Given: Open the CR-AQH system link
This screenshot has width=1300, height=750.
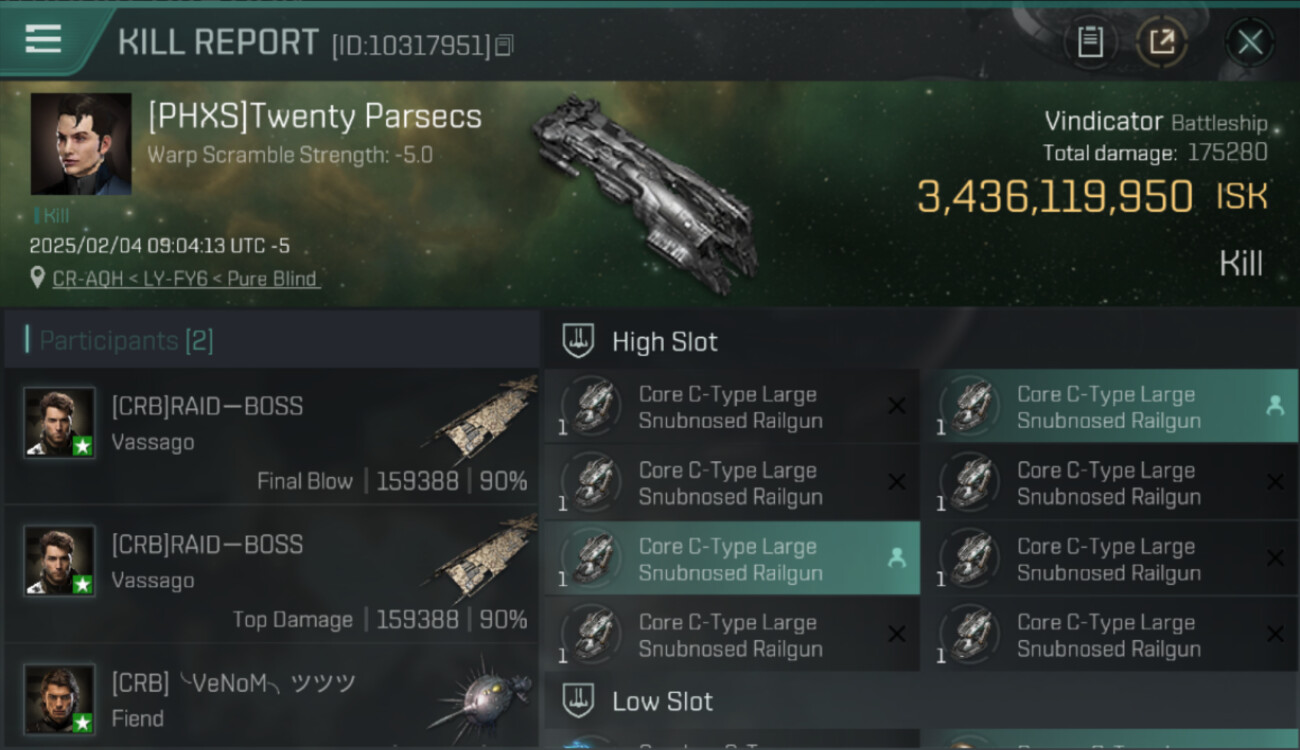Looking at the screenshot, I should pos(88,279).
